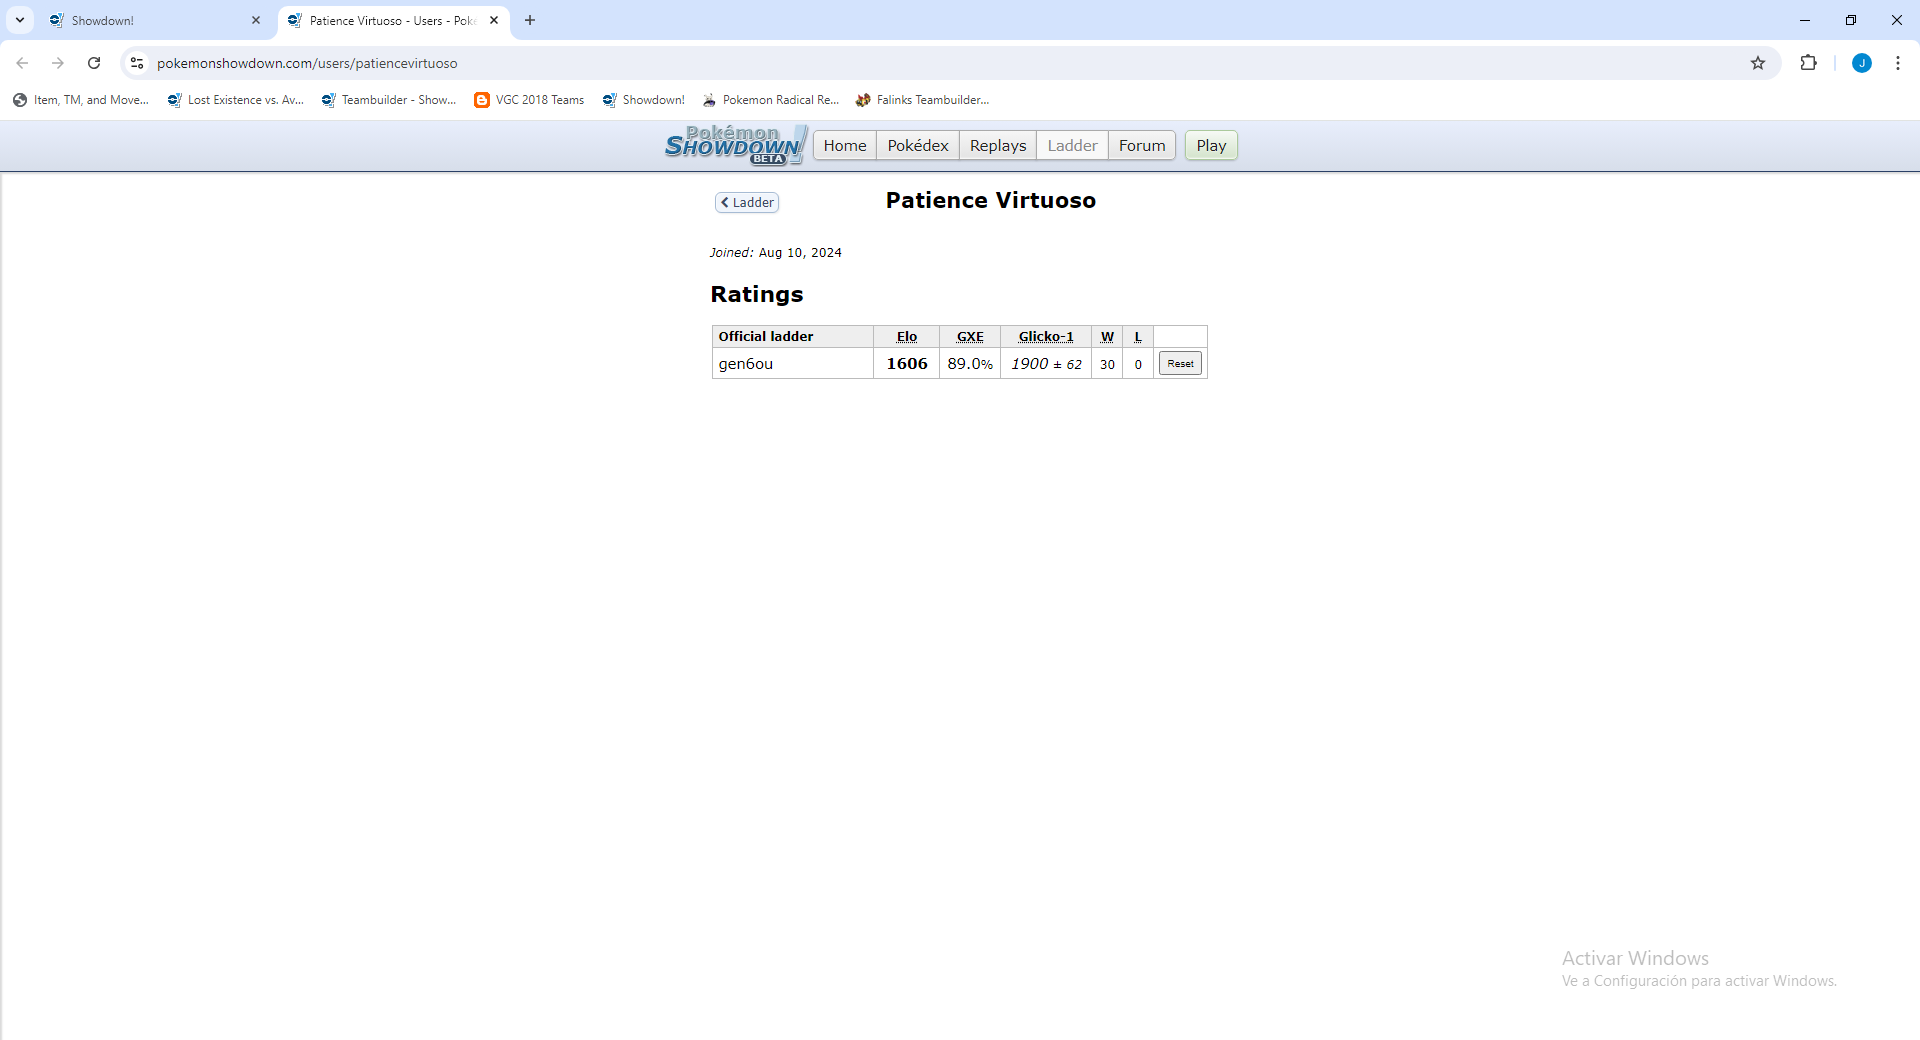This screenshot has height=1040, width=1920.
Task: Reset the gen6ou rating
Action: pos(1180,364)
